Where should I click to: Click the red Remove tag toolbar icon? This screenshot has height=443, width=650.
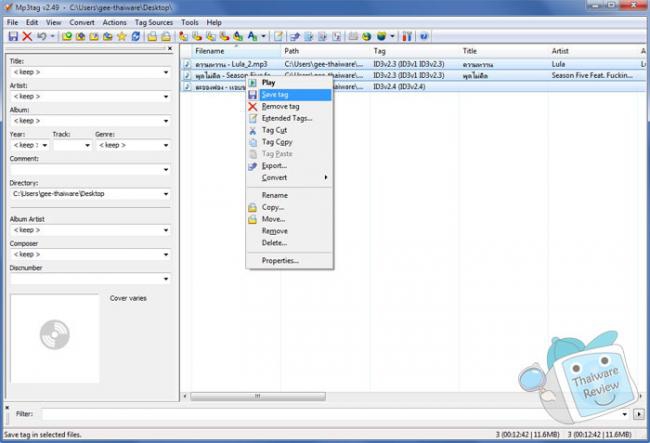[x=27, y=36]
